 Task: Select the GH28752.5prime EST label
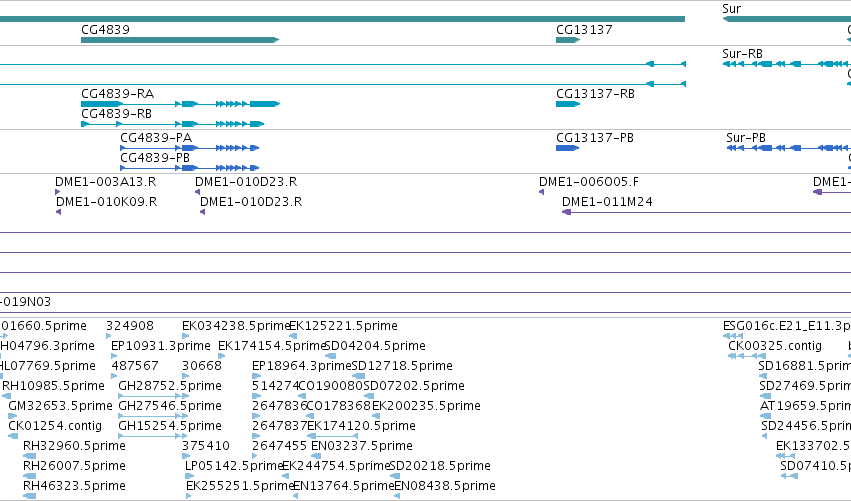coord(170,386)
